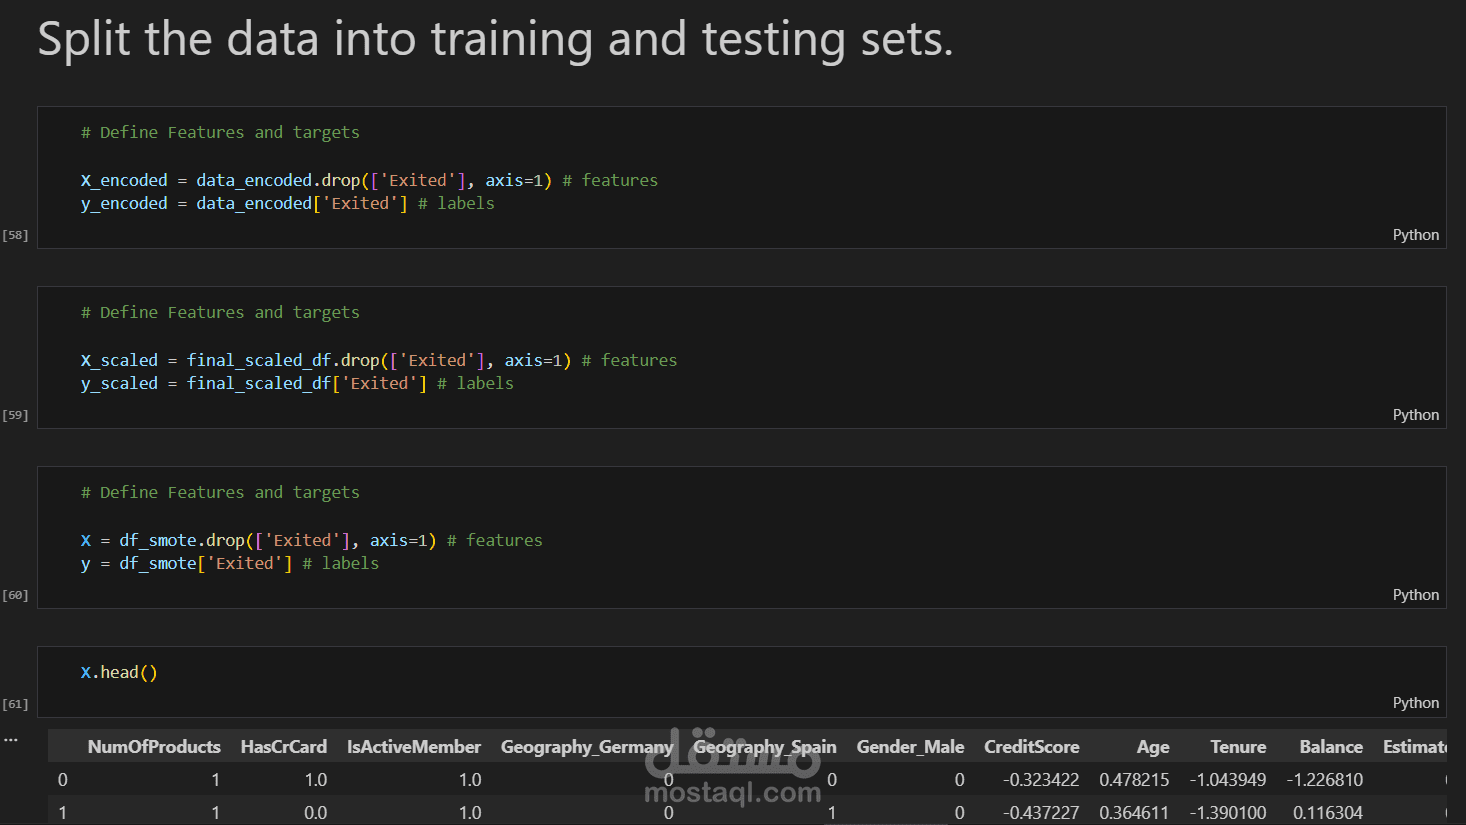Open the output more-actions ellipsis menu
Screen dimensions: 1466x825
[11, 740]
